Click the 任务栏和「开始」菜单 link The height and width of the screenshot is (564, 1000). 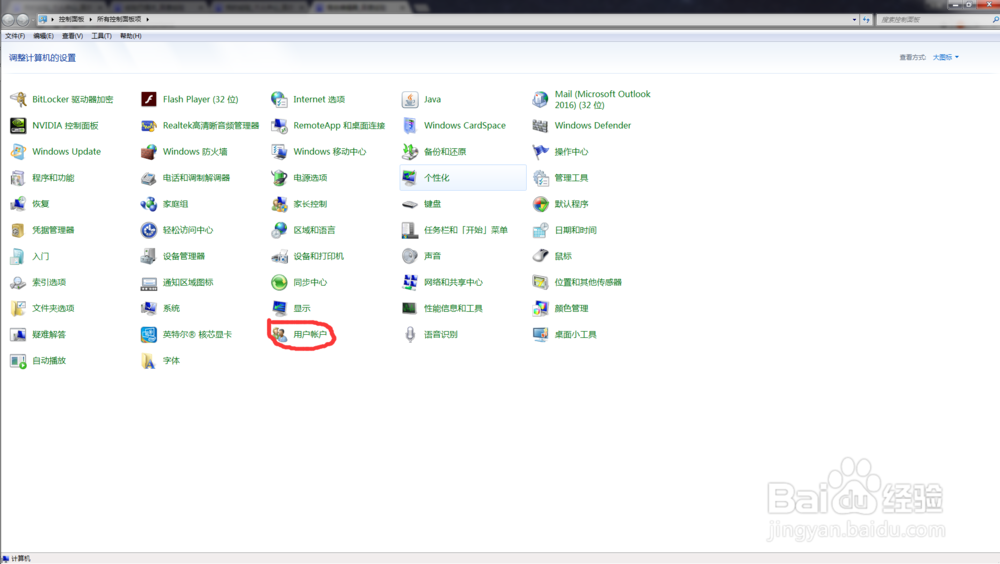point(466,230)
